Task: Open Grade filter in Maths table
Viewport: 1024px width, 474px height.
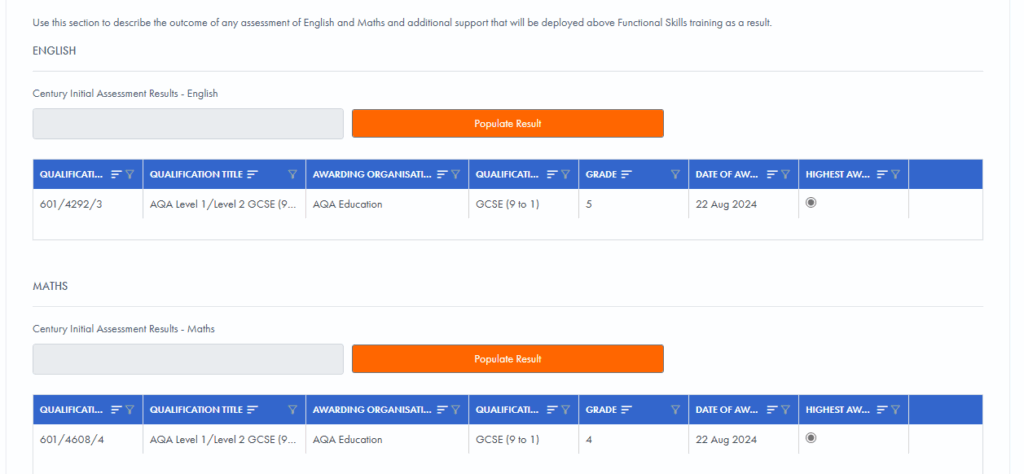Action: 675,409
